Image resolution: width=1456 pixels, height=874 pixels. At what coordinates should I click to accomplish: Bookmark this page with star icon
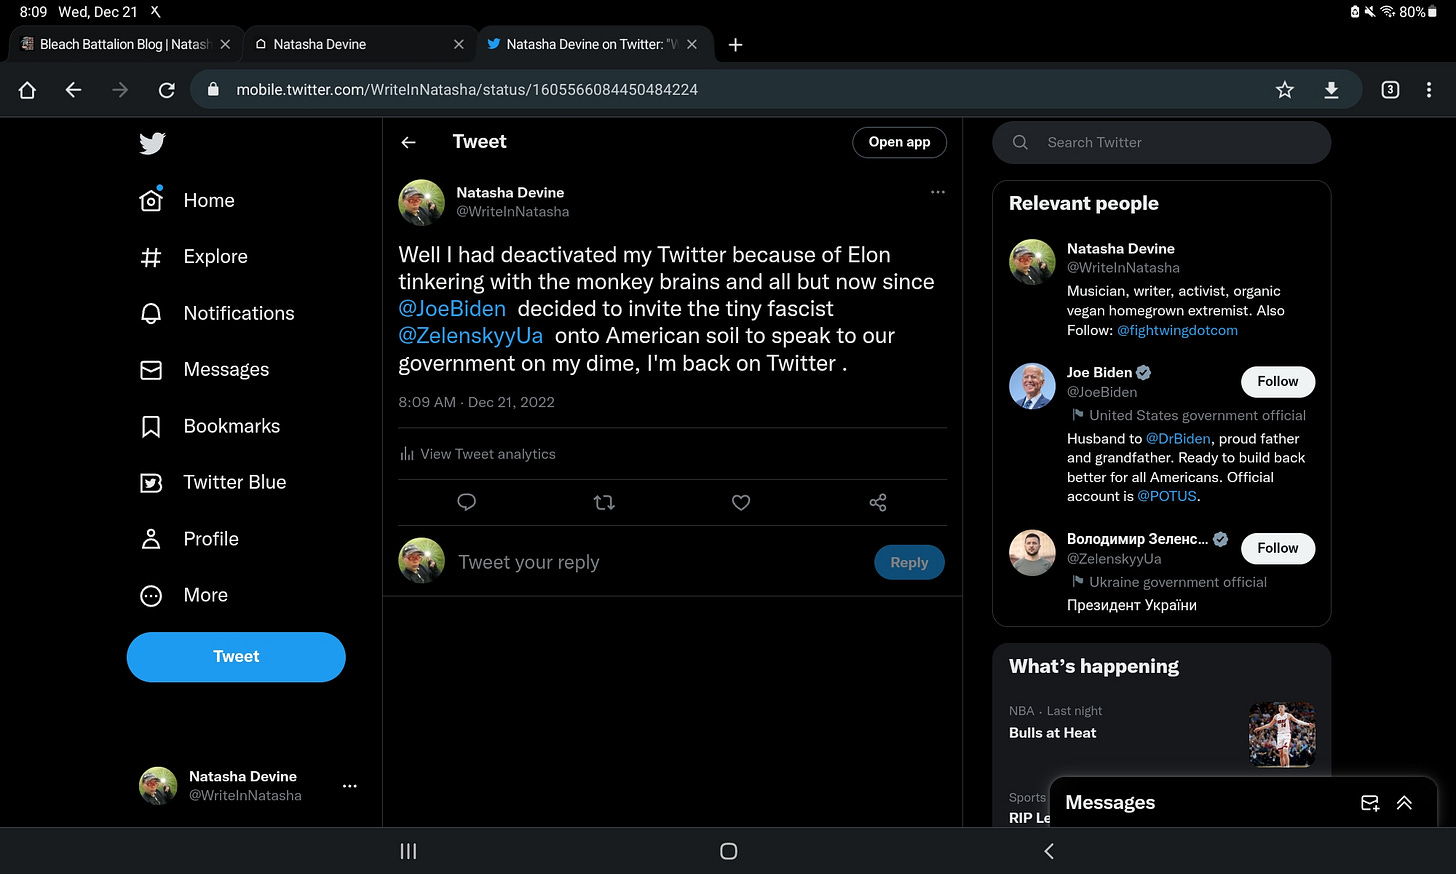click(x=1285, y=90)
